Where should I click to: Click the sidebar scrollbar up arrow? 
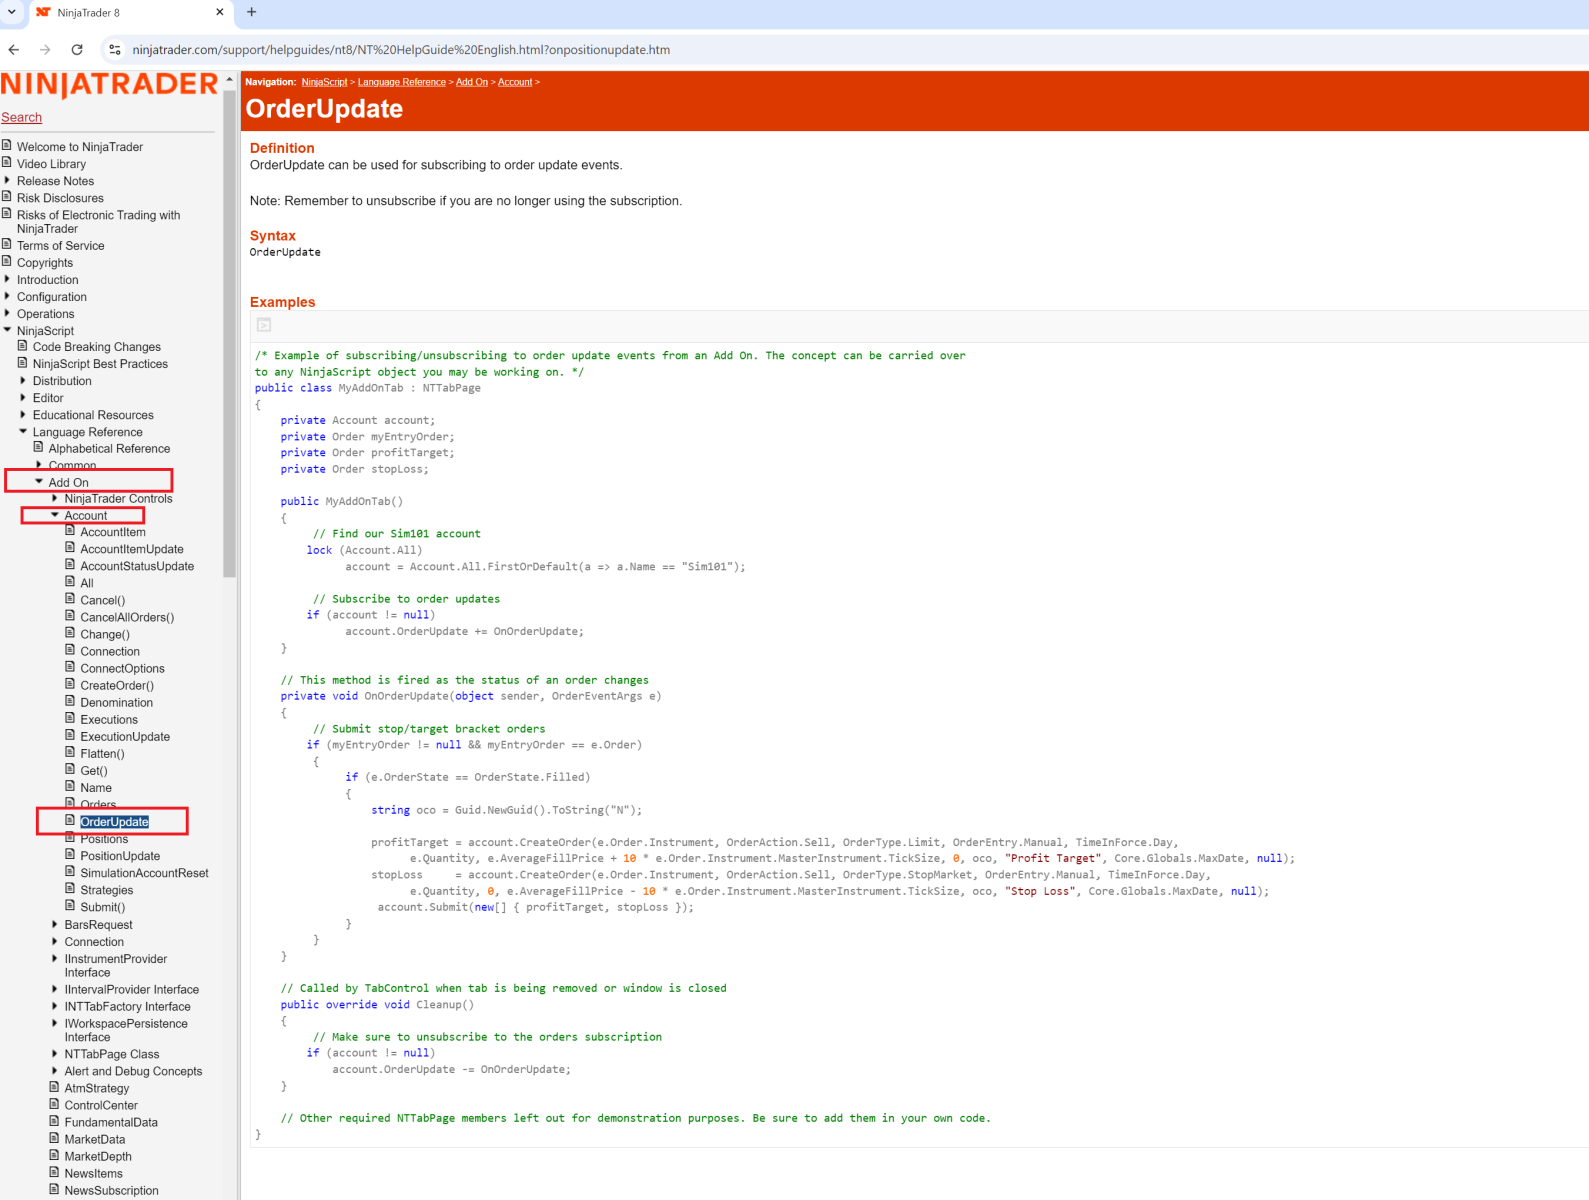click(230, 78)
